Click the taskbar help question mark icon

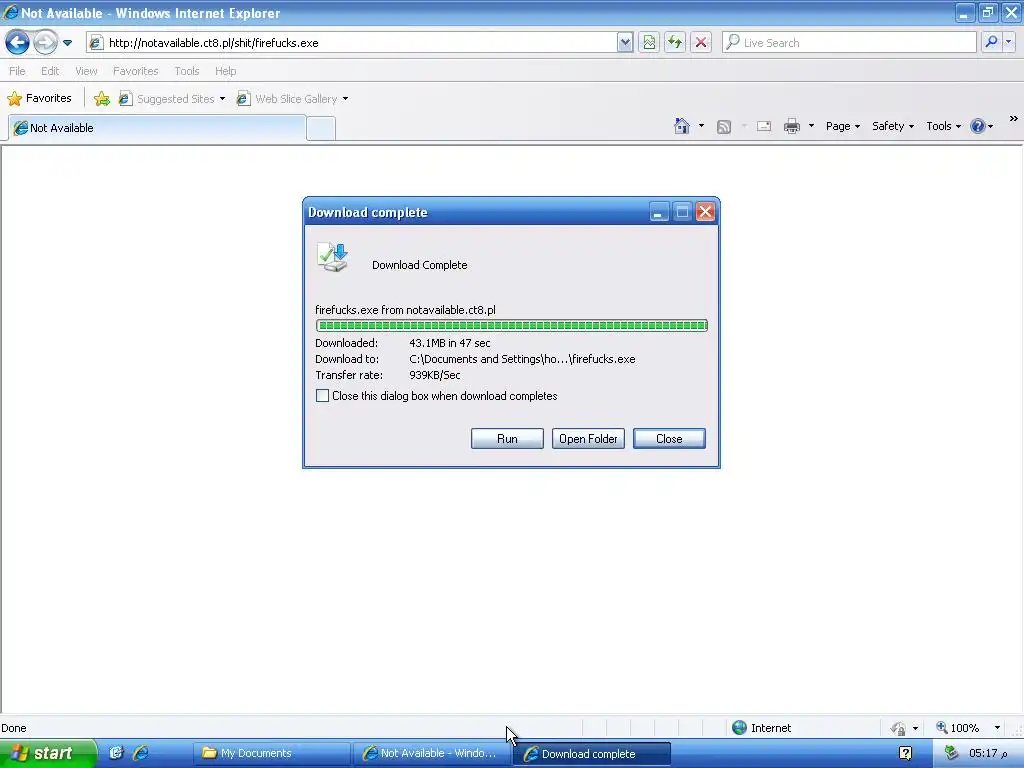(905, 753)
